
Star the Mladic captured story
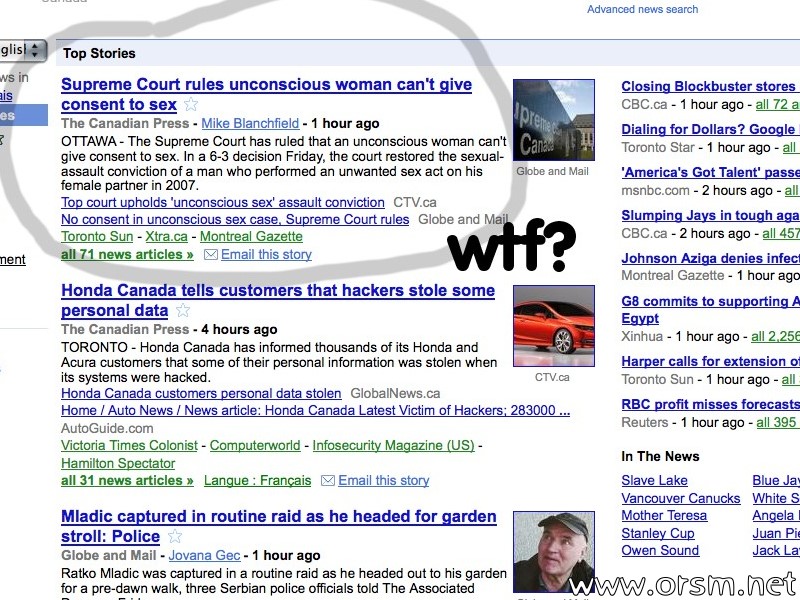pyautogui.click(x=174, y=536)
